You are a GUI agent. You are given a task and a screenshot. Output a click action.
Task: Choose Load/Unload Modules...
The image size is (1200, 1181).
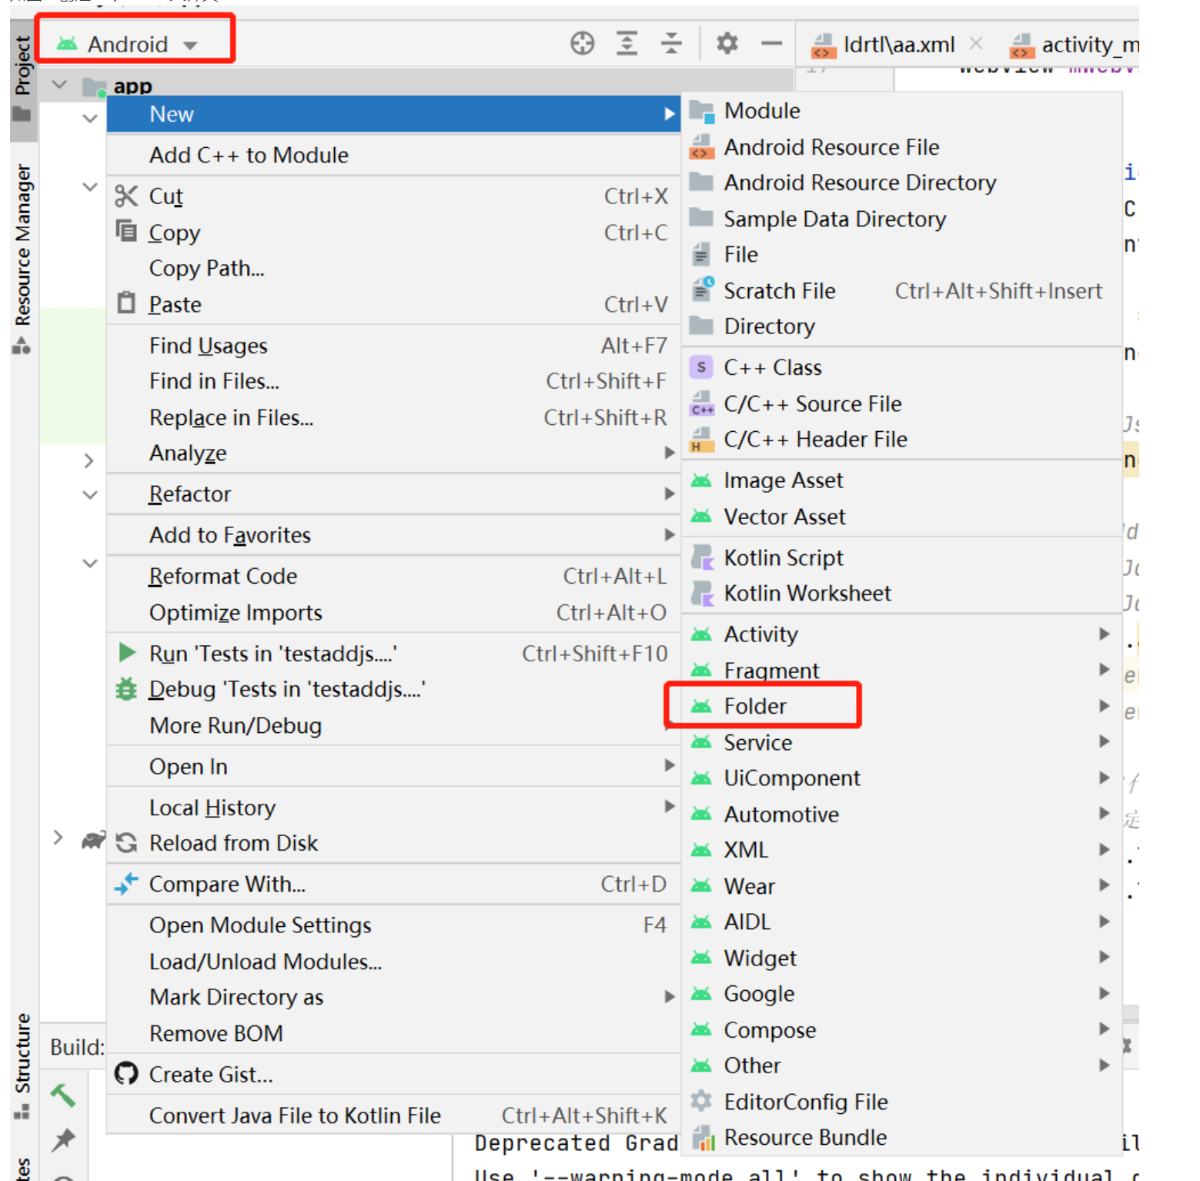[394, 961]
